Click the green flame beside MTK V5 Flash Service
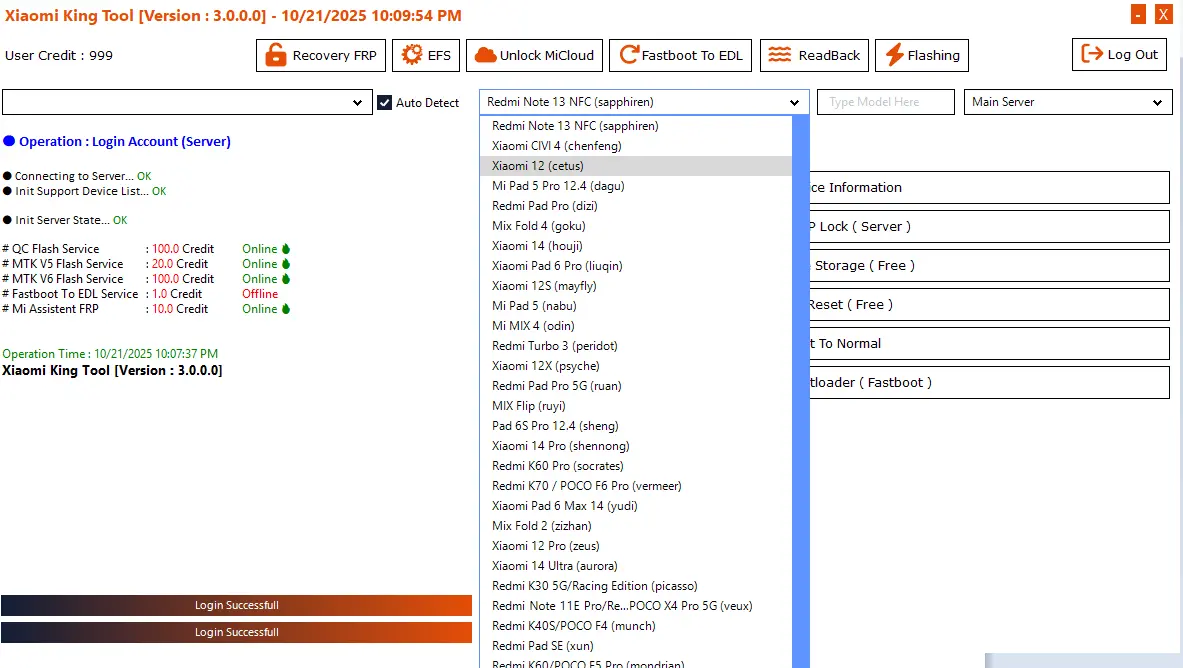This screenshot has width=1183, height=668. (x=286, y=263)
